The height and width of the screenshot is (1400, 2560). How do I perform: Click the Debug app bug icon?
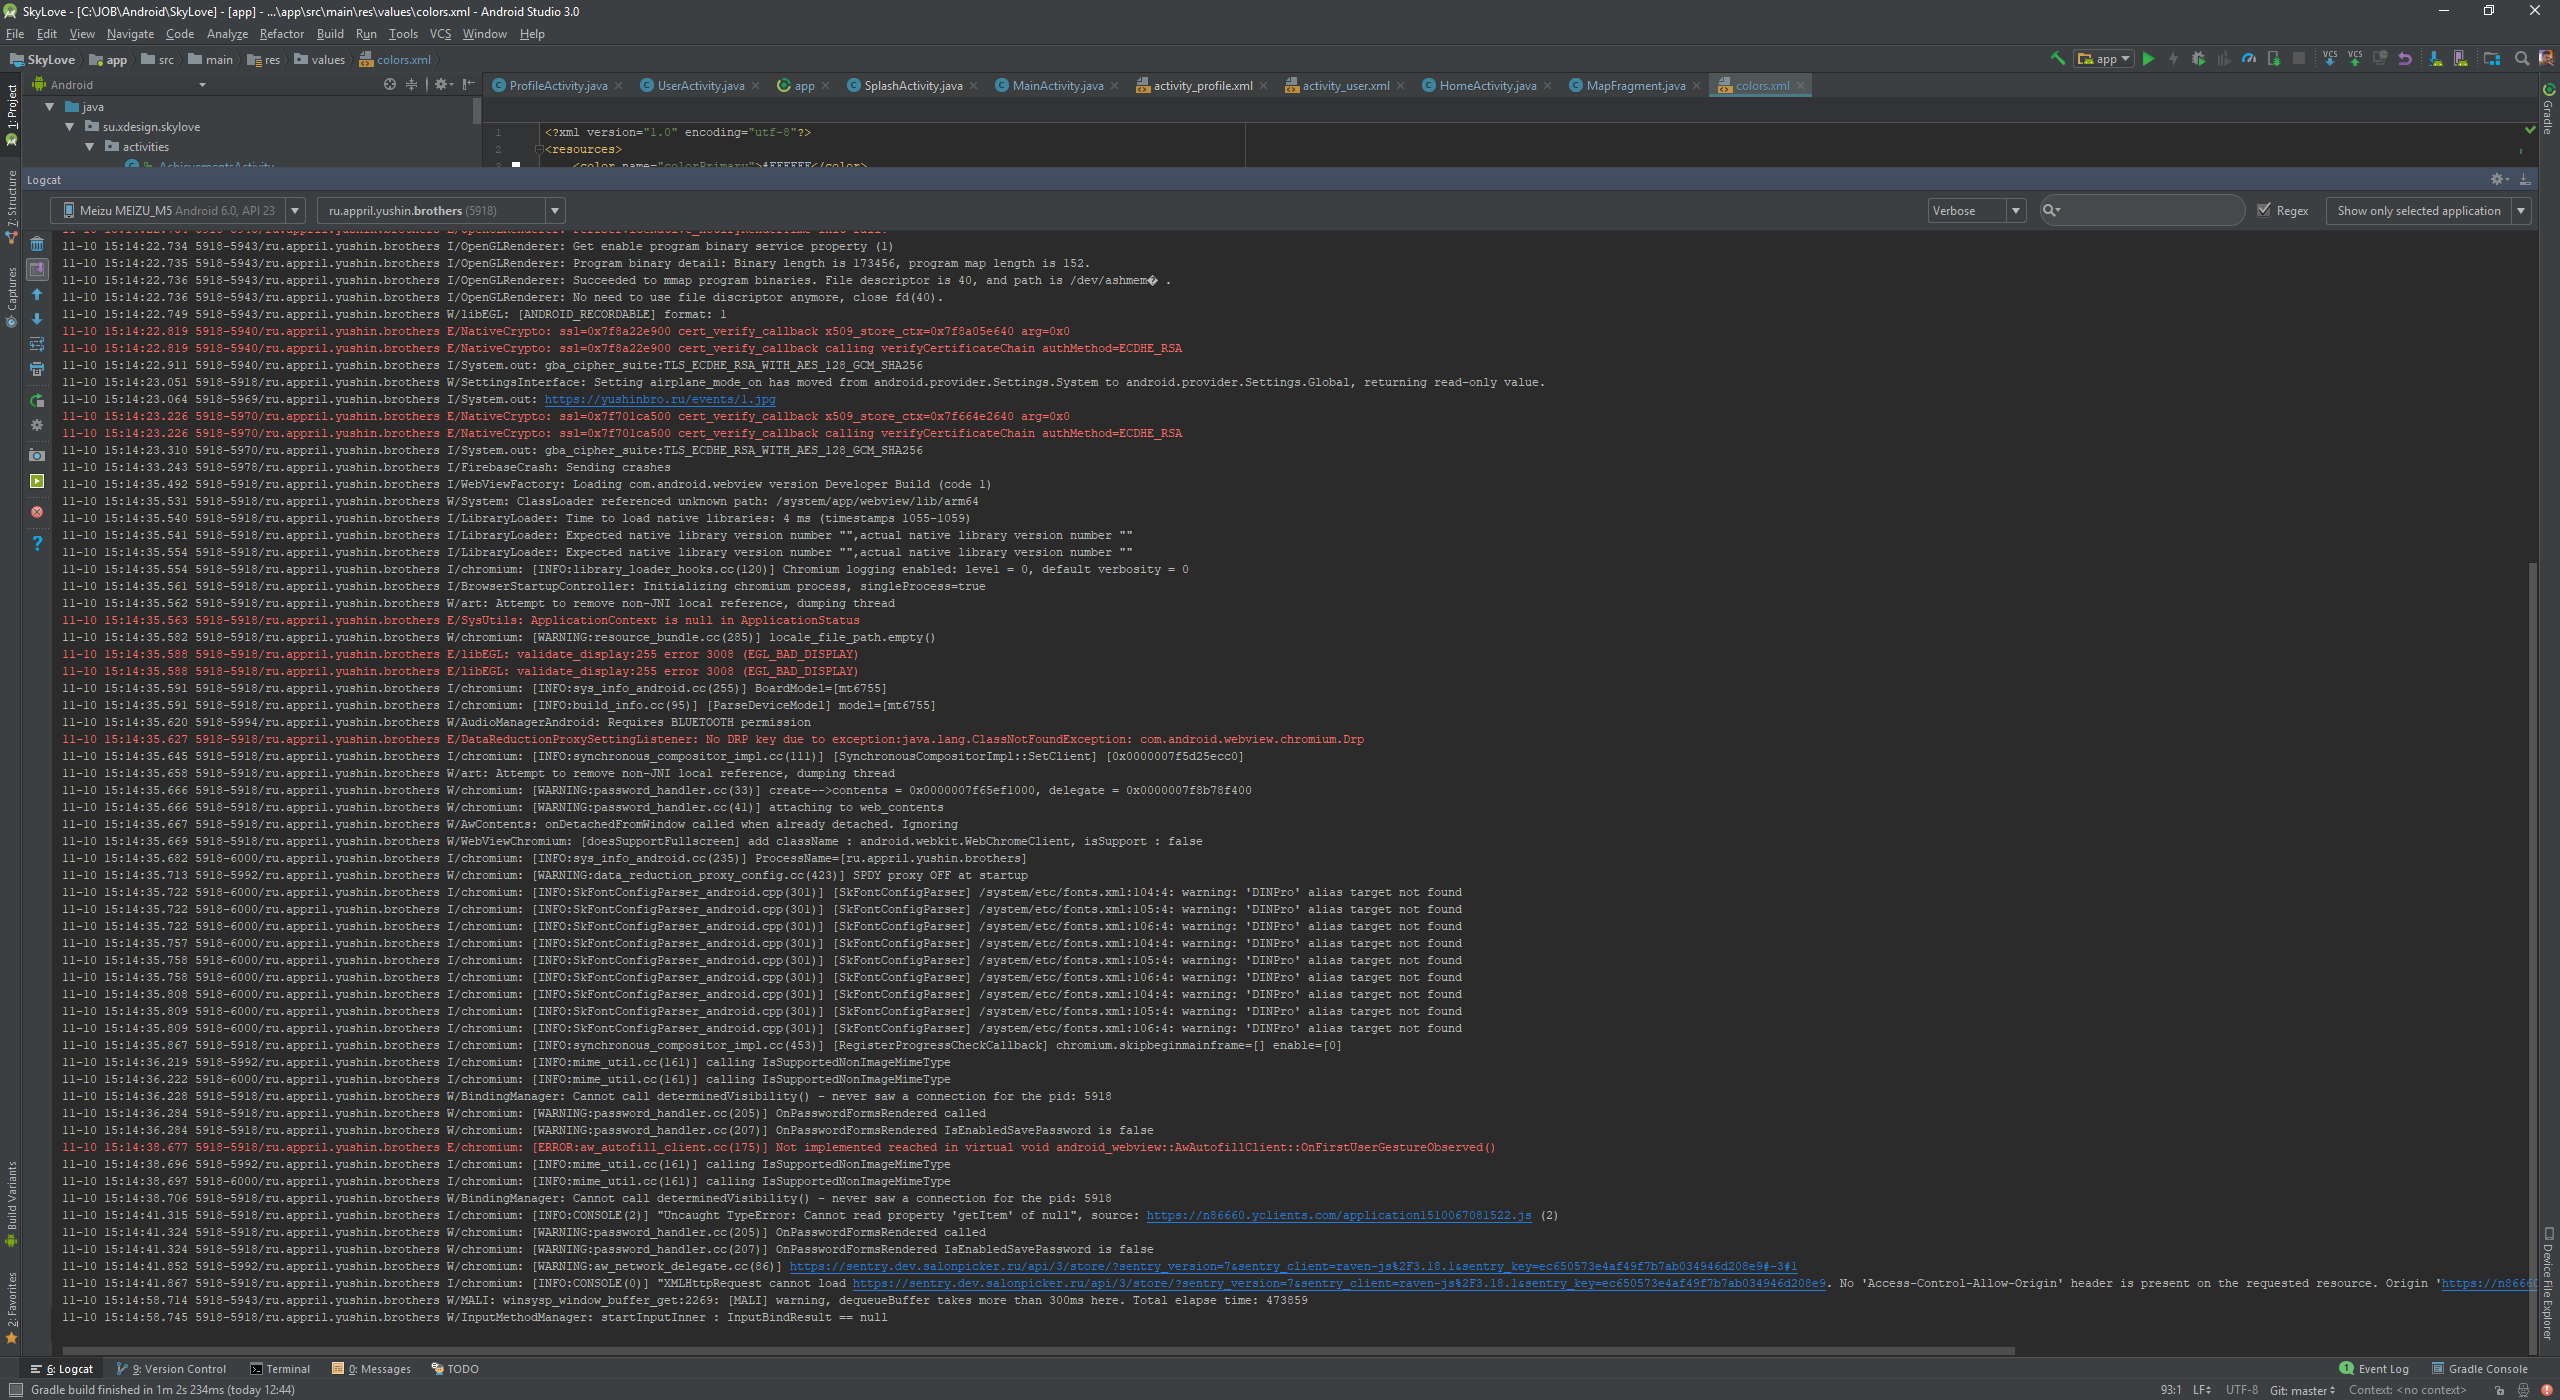click(2198, 59)
